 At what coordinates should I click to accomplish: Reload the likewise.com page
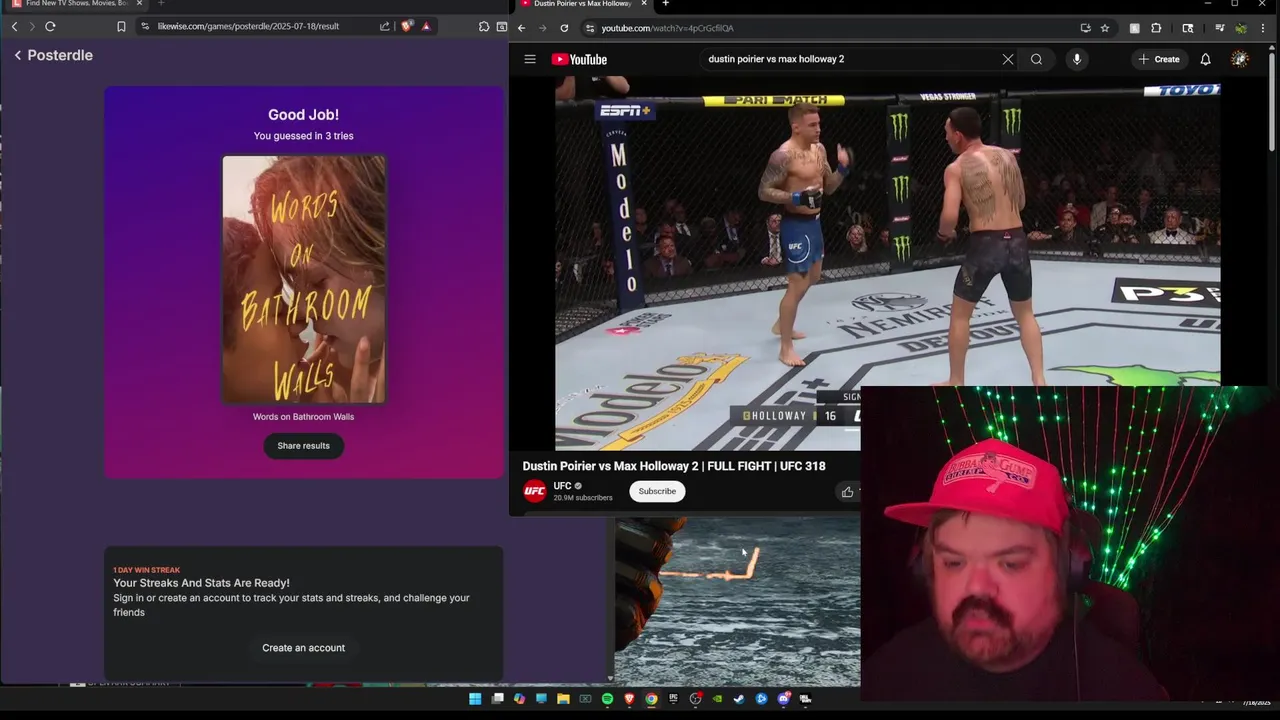point(50,26)
